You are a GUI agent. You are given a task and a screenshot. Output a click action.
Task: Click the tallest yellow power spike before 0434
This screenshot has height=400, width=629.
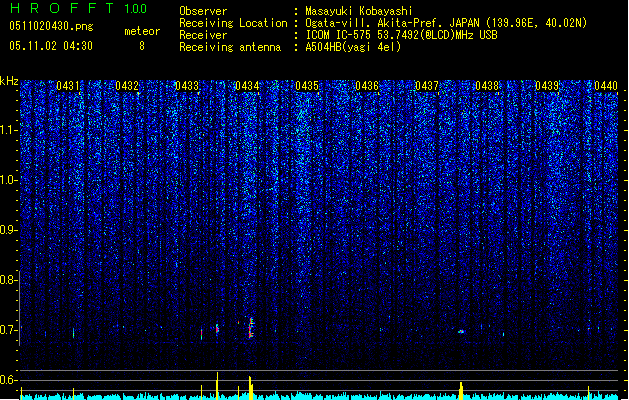(x=217, y=386)
